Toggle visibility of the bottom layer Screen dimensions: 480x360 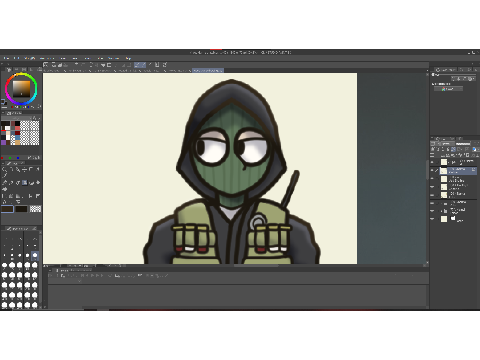(x=432, y=219)
